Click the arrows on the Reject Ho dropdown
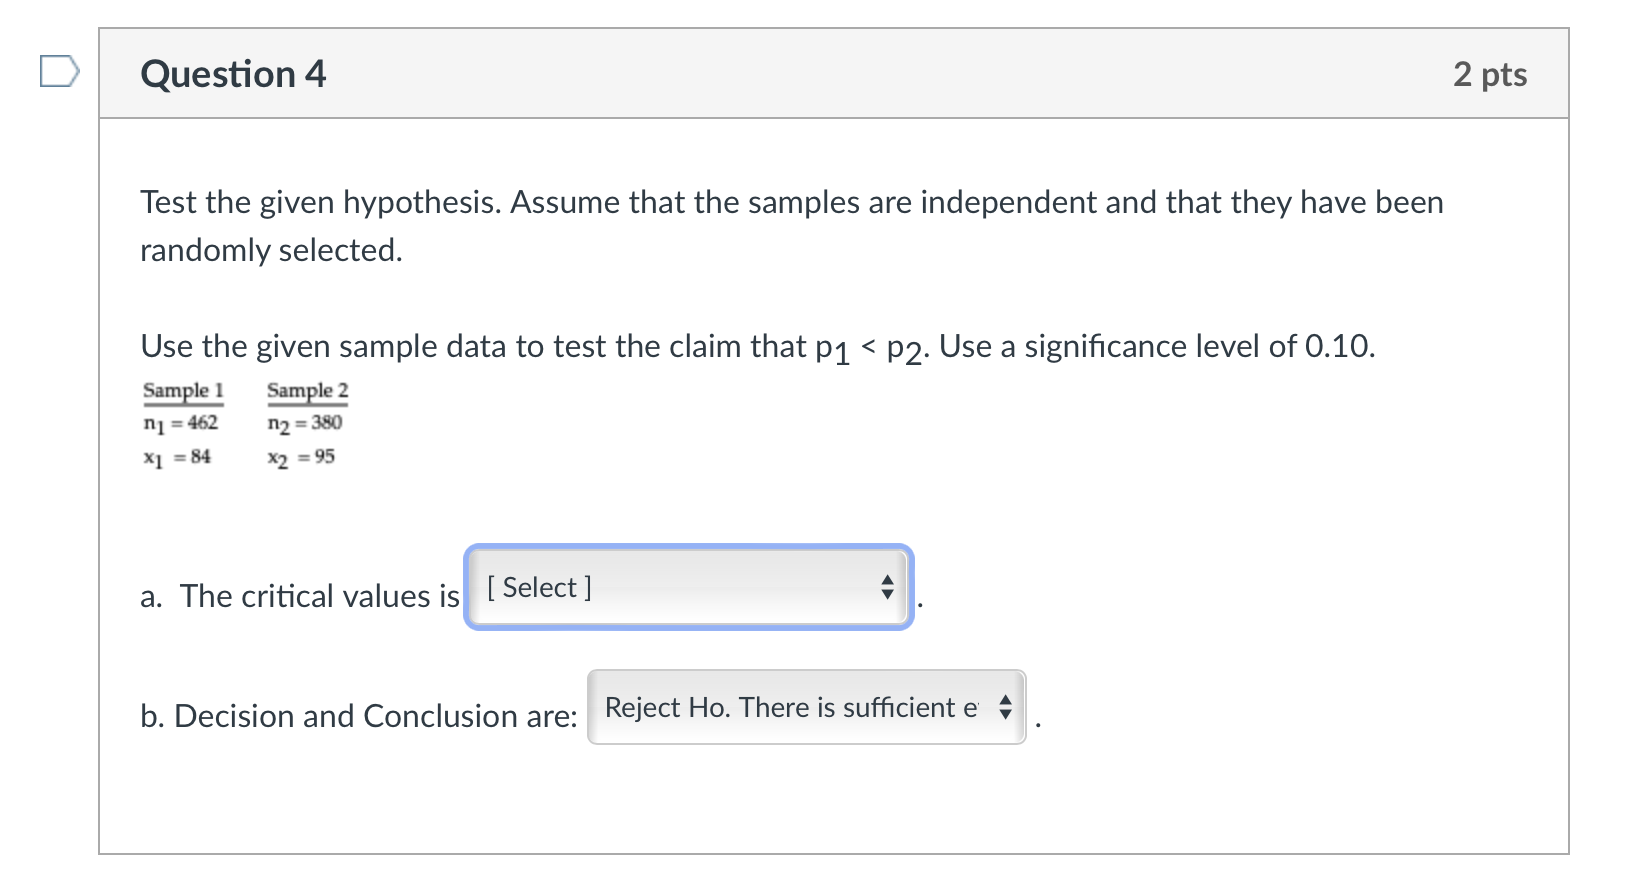Screen dimensions: 1646x894 click(1005, 707)
